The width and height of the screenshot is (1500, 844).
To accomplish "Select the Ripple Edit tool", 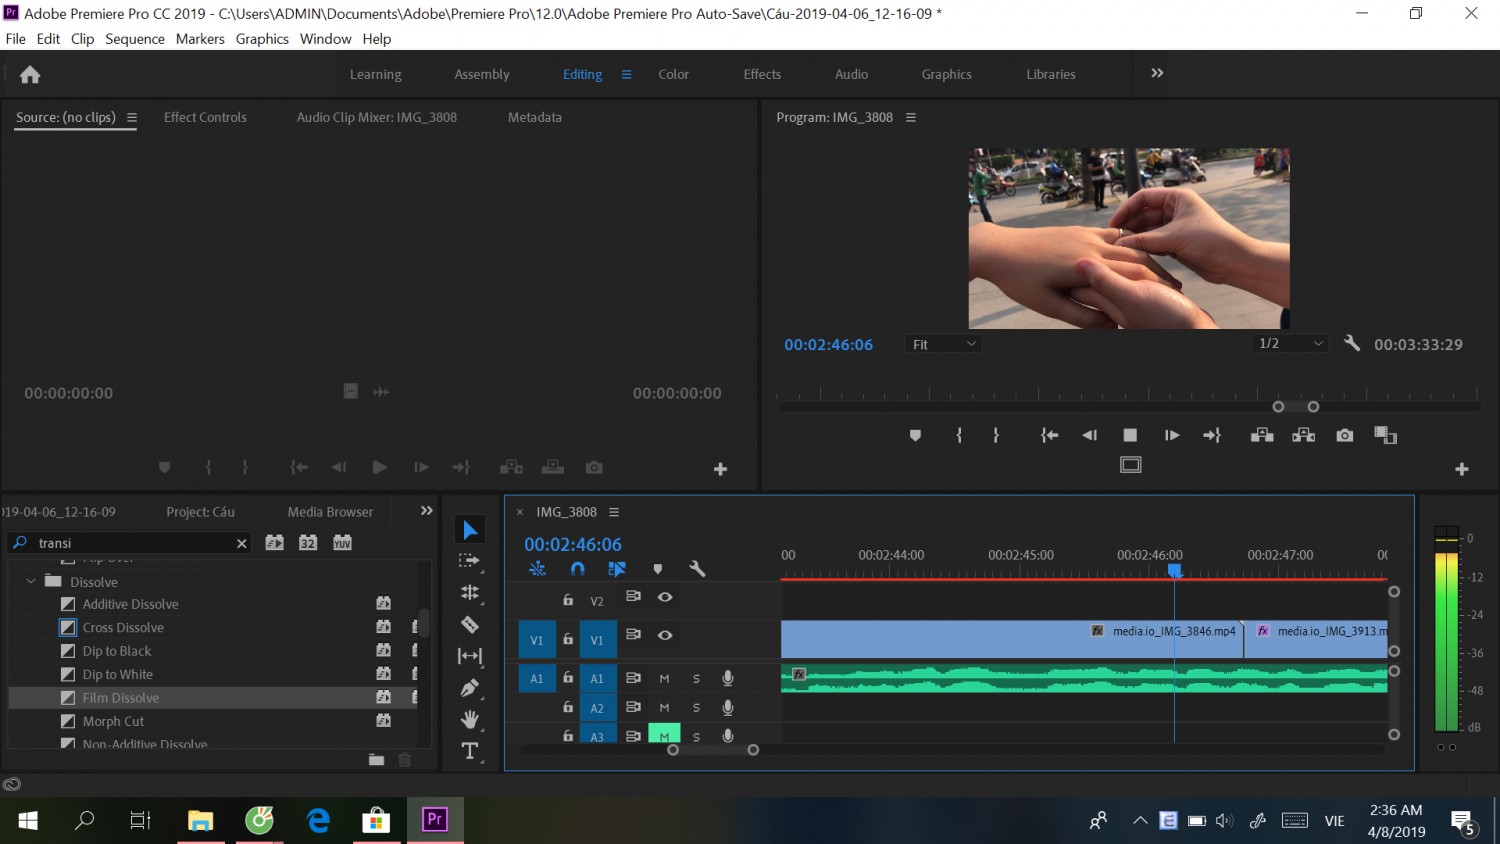I will tap(470, 593).
